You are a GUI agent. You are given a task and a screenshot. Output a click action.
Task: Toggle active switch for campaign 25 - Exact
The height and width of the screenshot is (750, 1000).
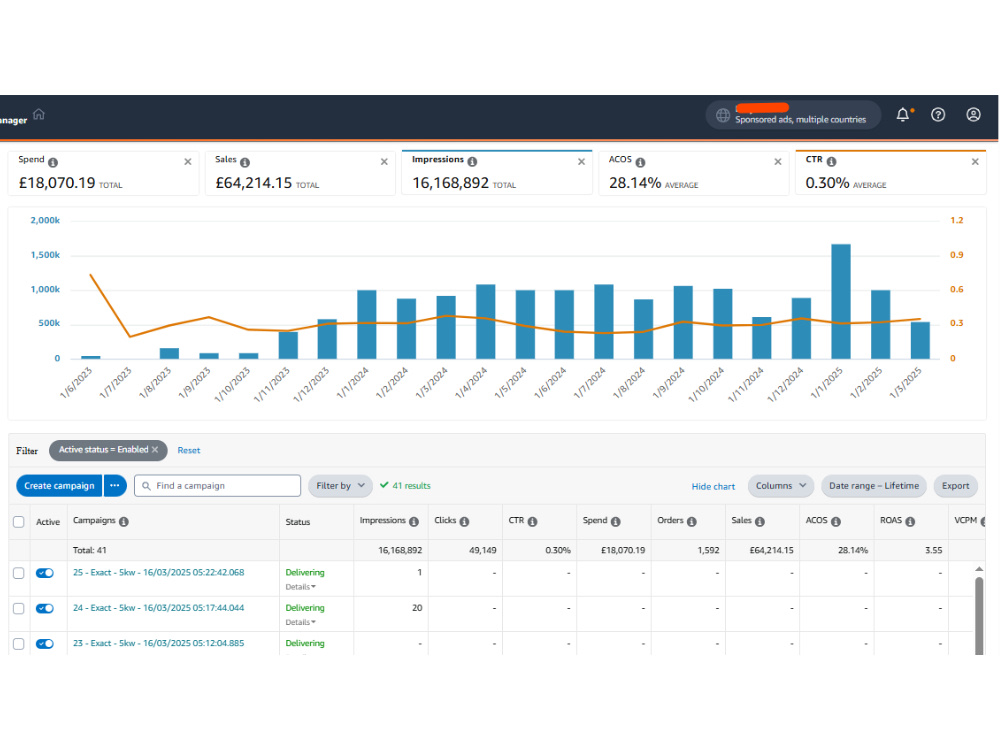(45, 573)
